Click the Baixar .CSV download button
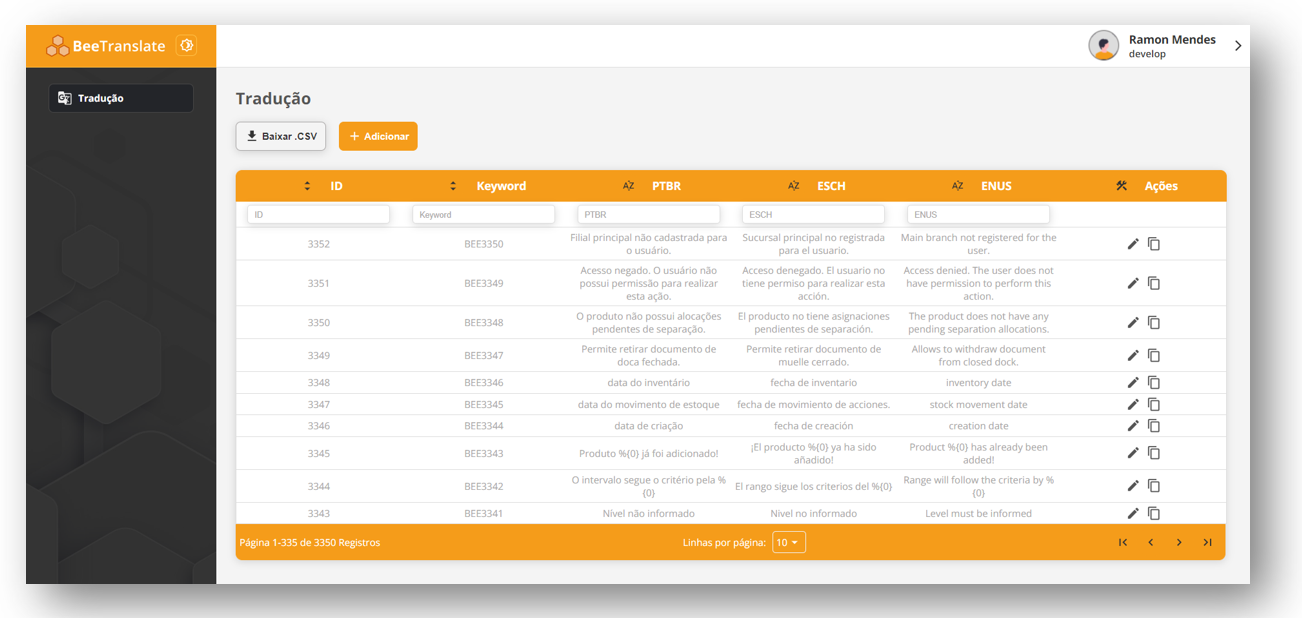This screenshot has width=1302, height=618. pos(281,136)
